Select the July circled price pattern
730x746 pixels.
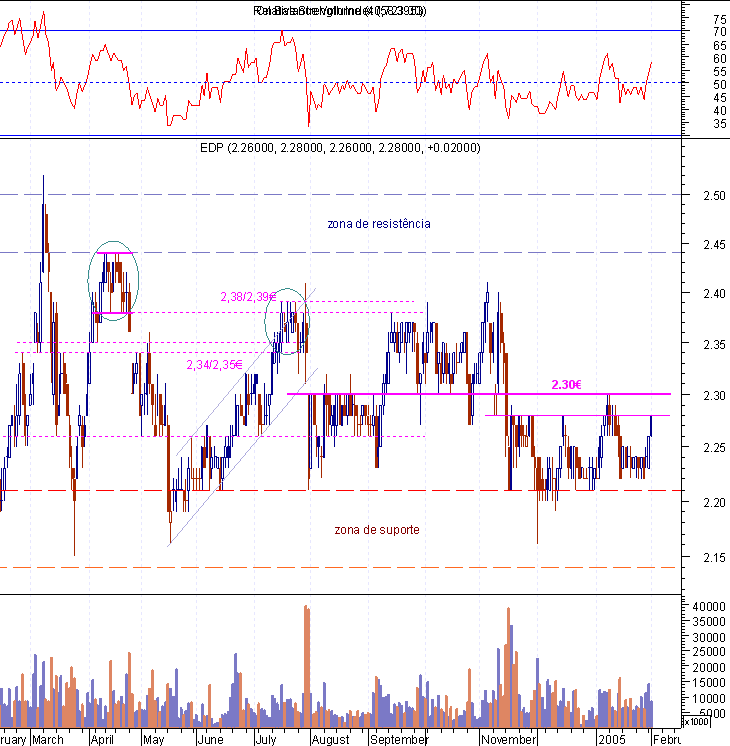click(x=287, y=321)
